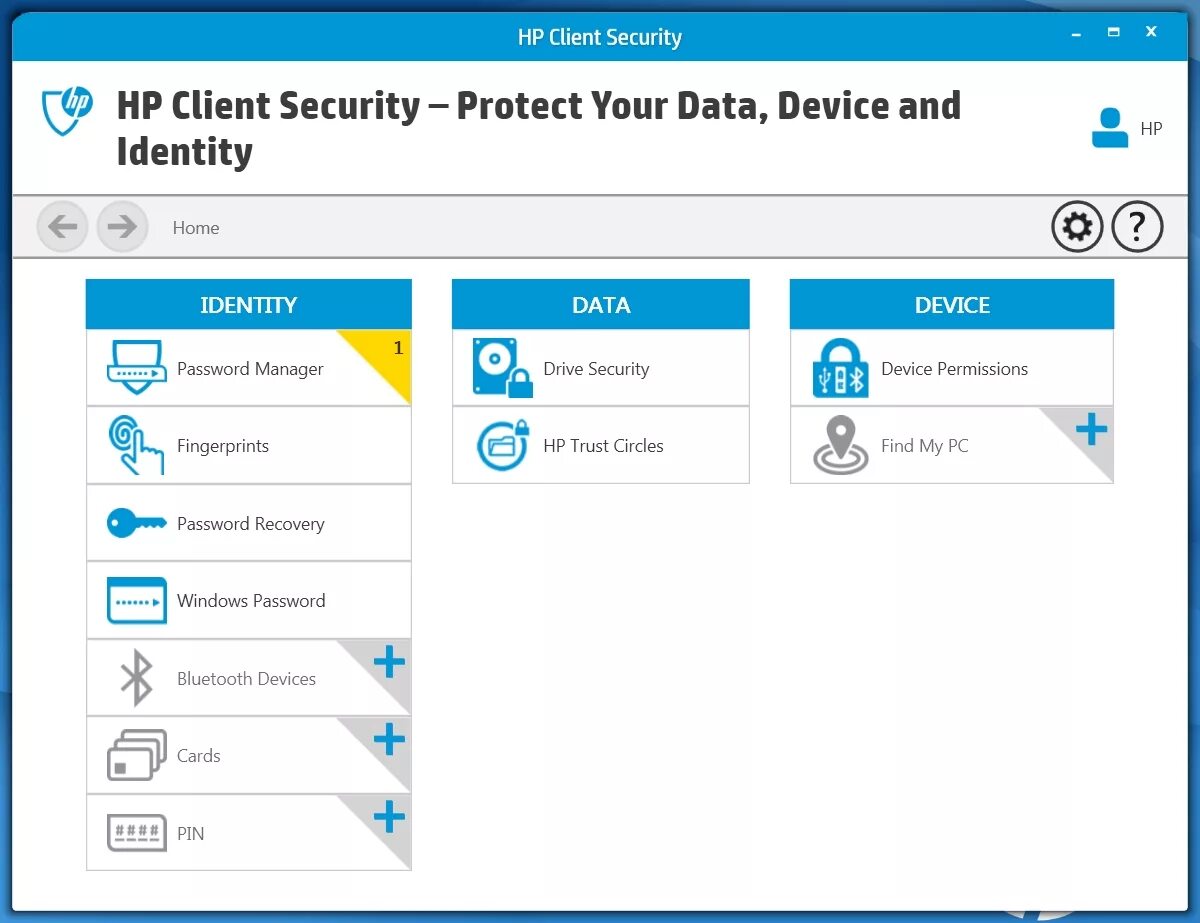Screen dimensions: 1200x923
Task: Select the IDENTITY section header
Action: [248, 304]
